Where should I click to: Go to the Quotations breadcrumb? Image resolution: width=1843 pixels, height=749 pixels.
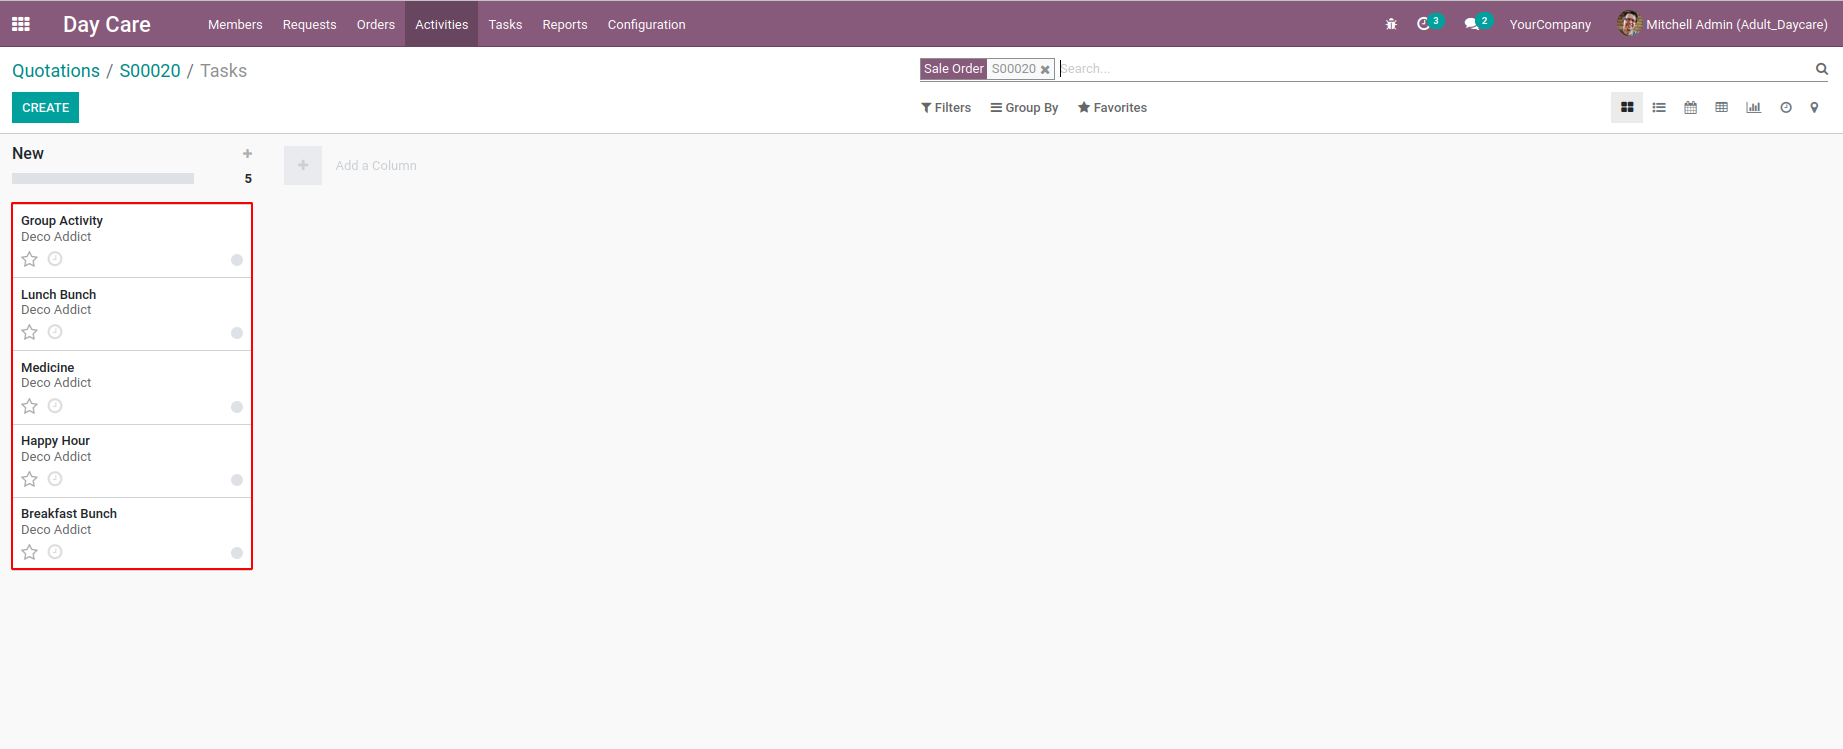click(x=56, y=71)
